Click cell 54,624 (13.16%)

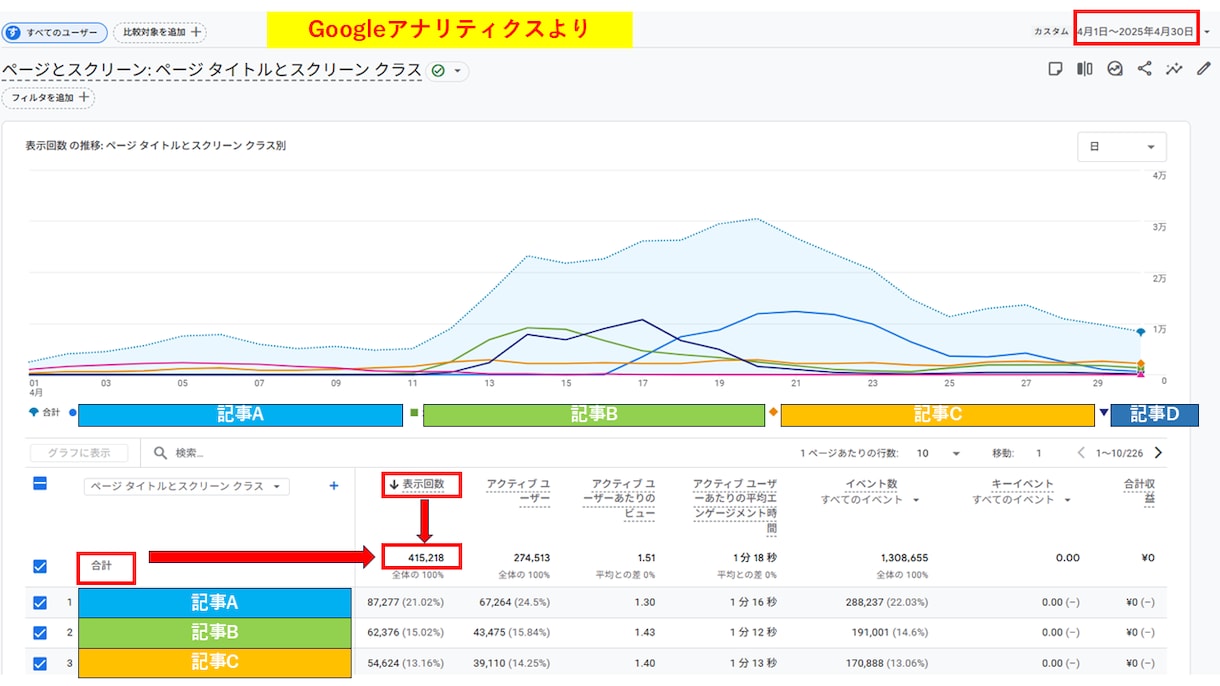pos(405,662)
